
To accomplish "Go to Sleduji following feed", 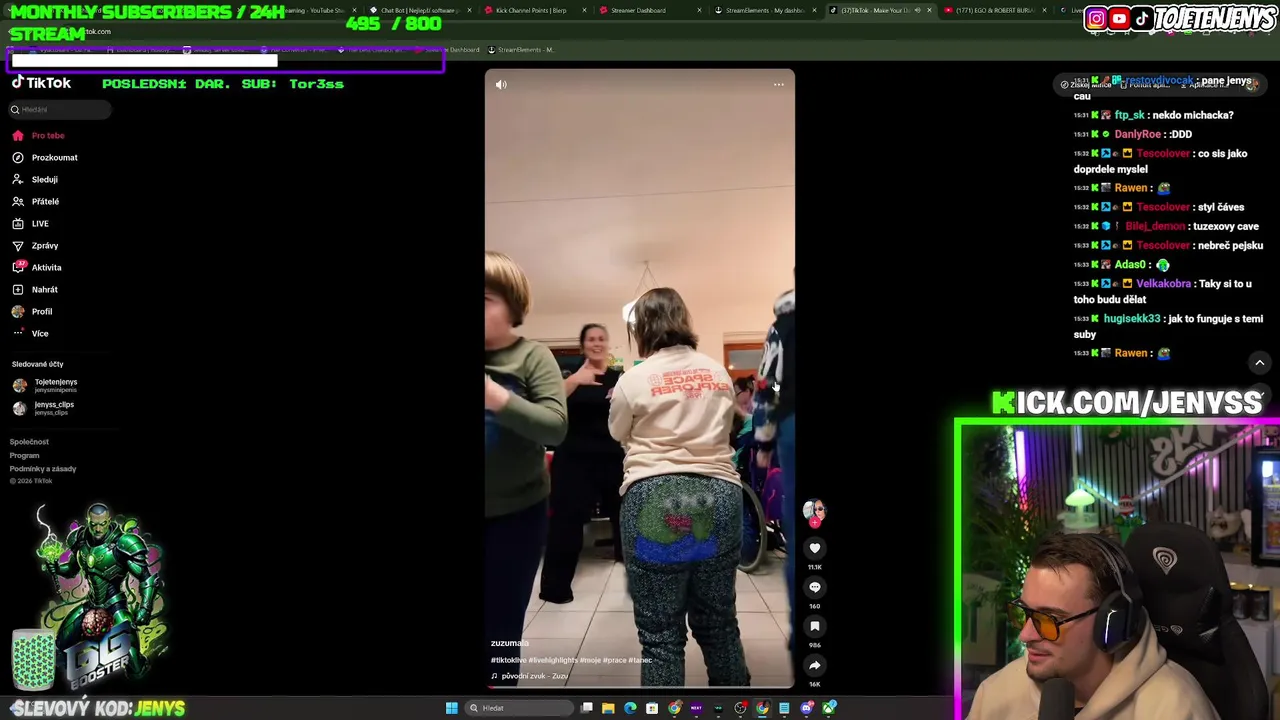I will (35, 179).
